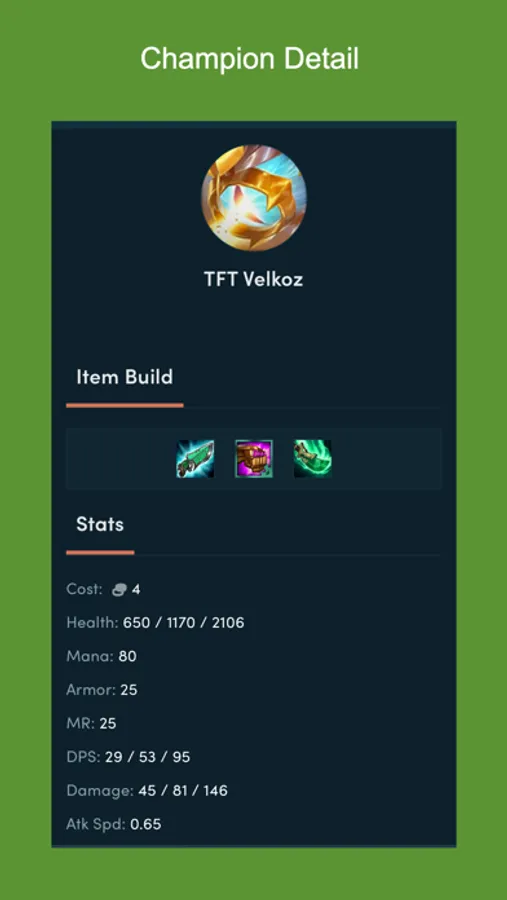The image size is (507, 900).
Task: Click the Mana value 80
Action: pyautogui.click(x=127, y=656)
